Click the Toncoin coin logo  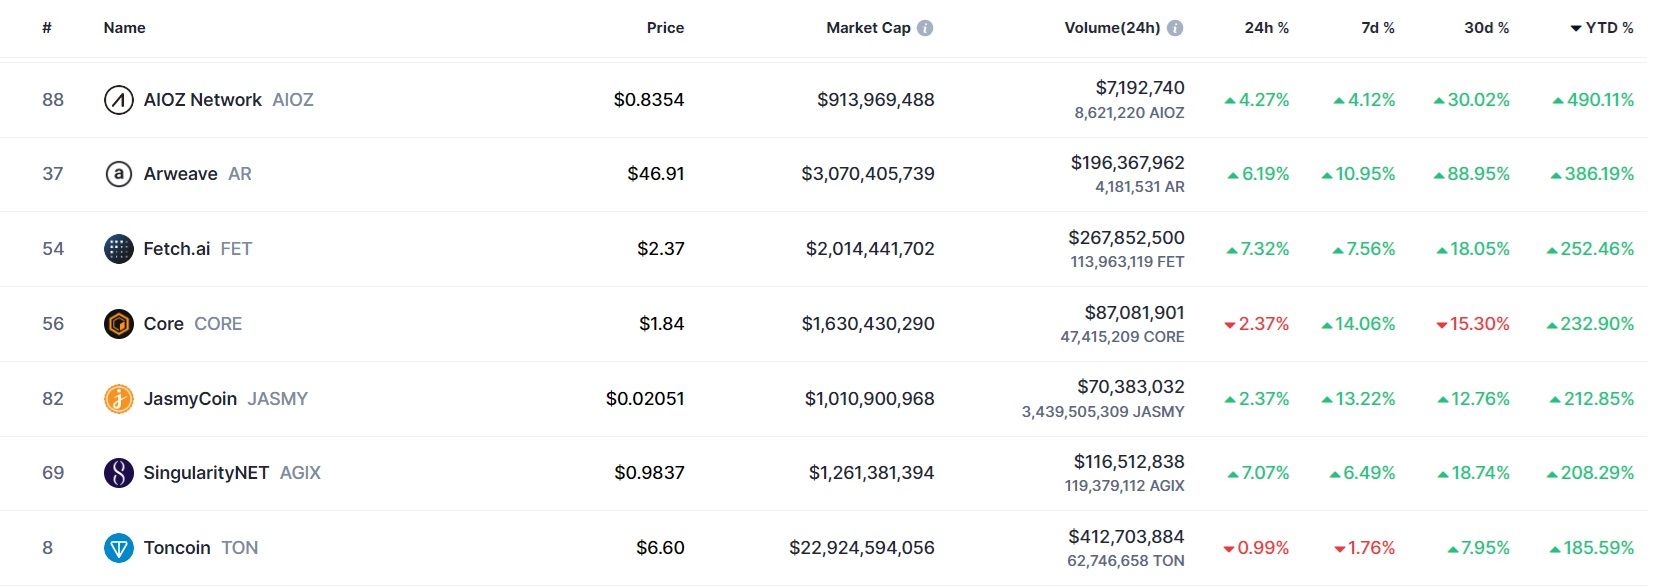click(x=119, y=548)
